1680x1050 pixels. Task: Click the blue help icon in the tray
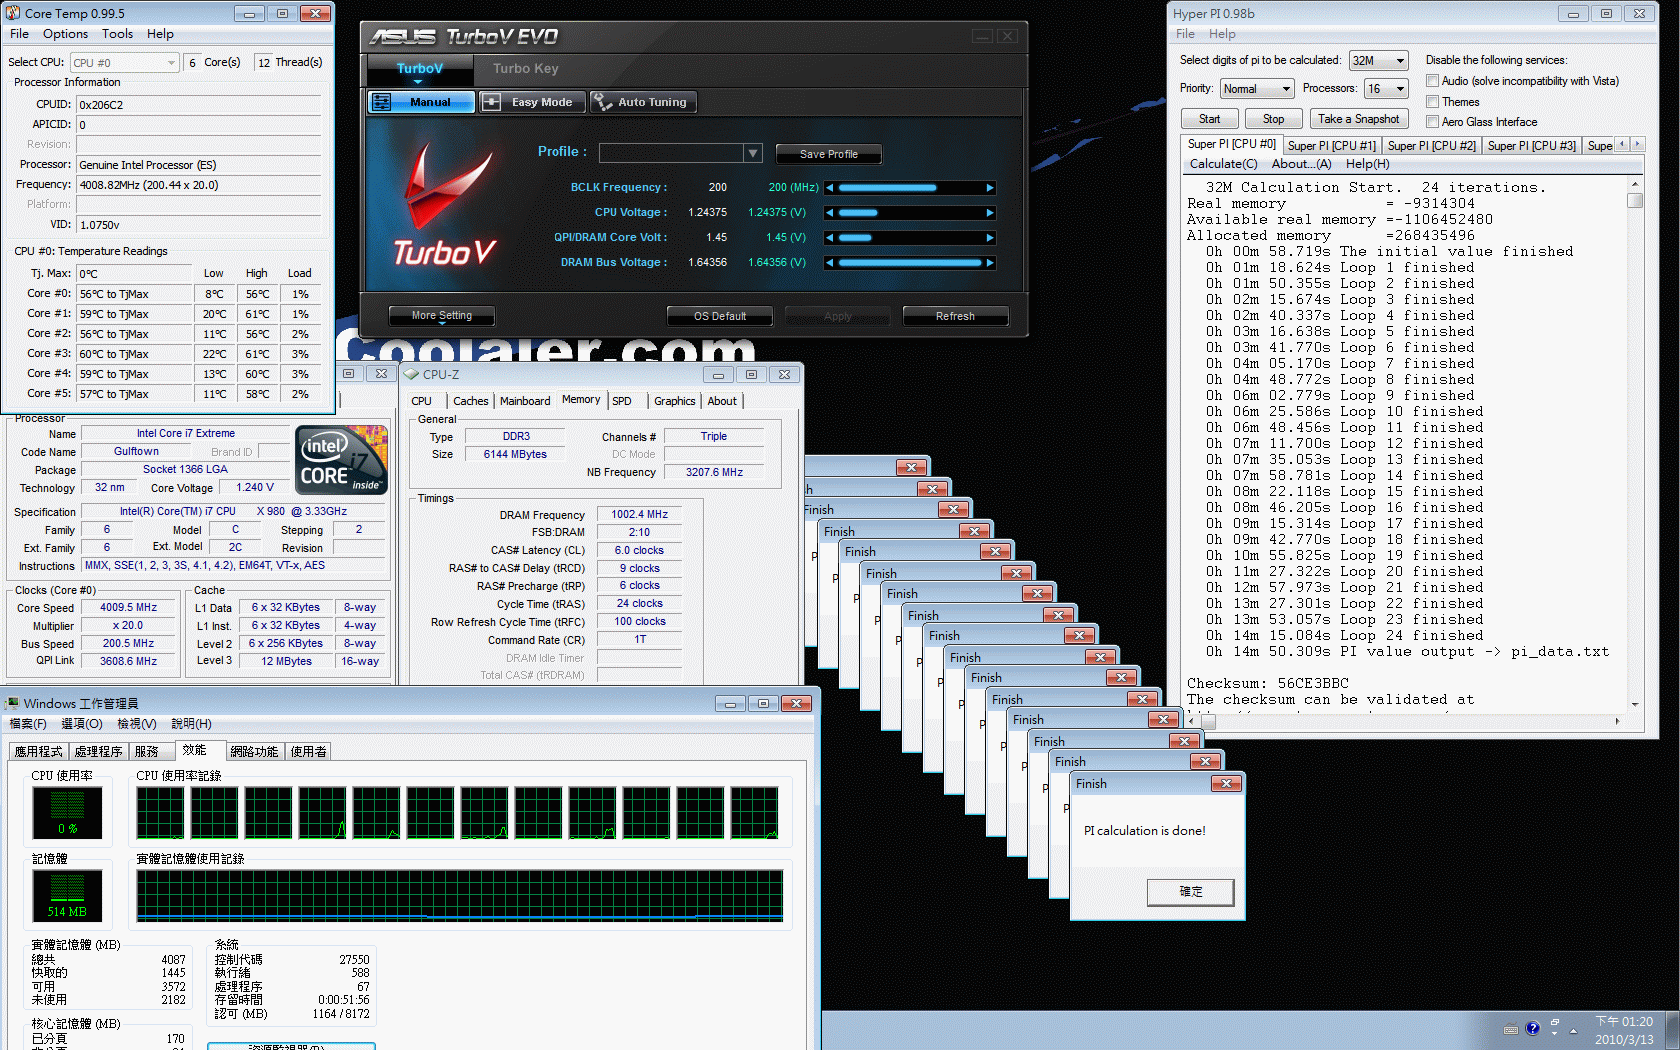pyautogui.click(x=1532, y=1028)
